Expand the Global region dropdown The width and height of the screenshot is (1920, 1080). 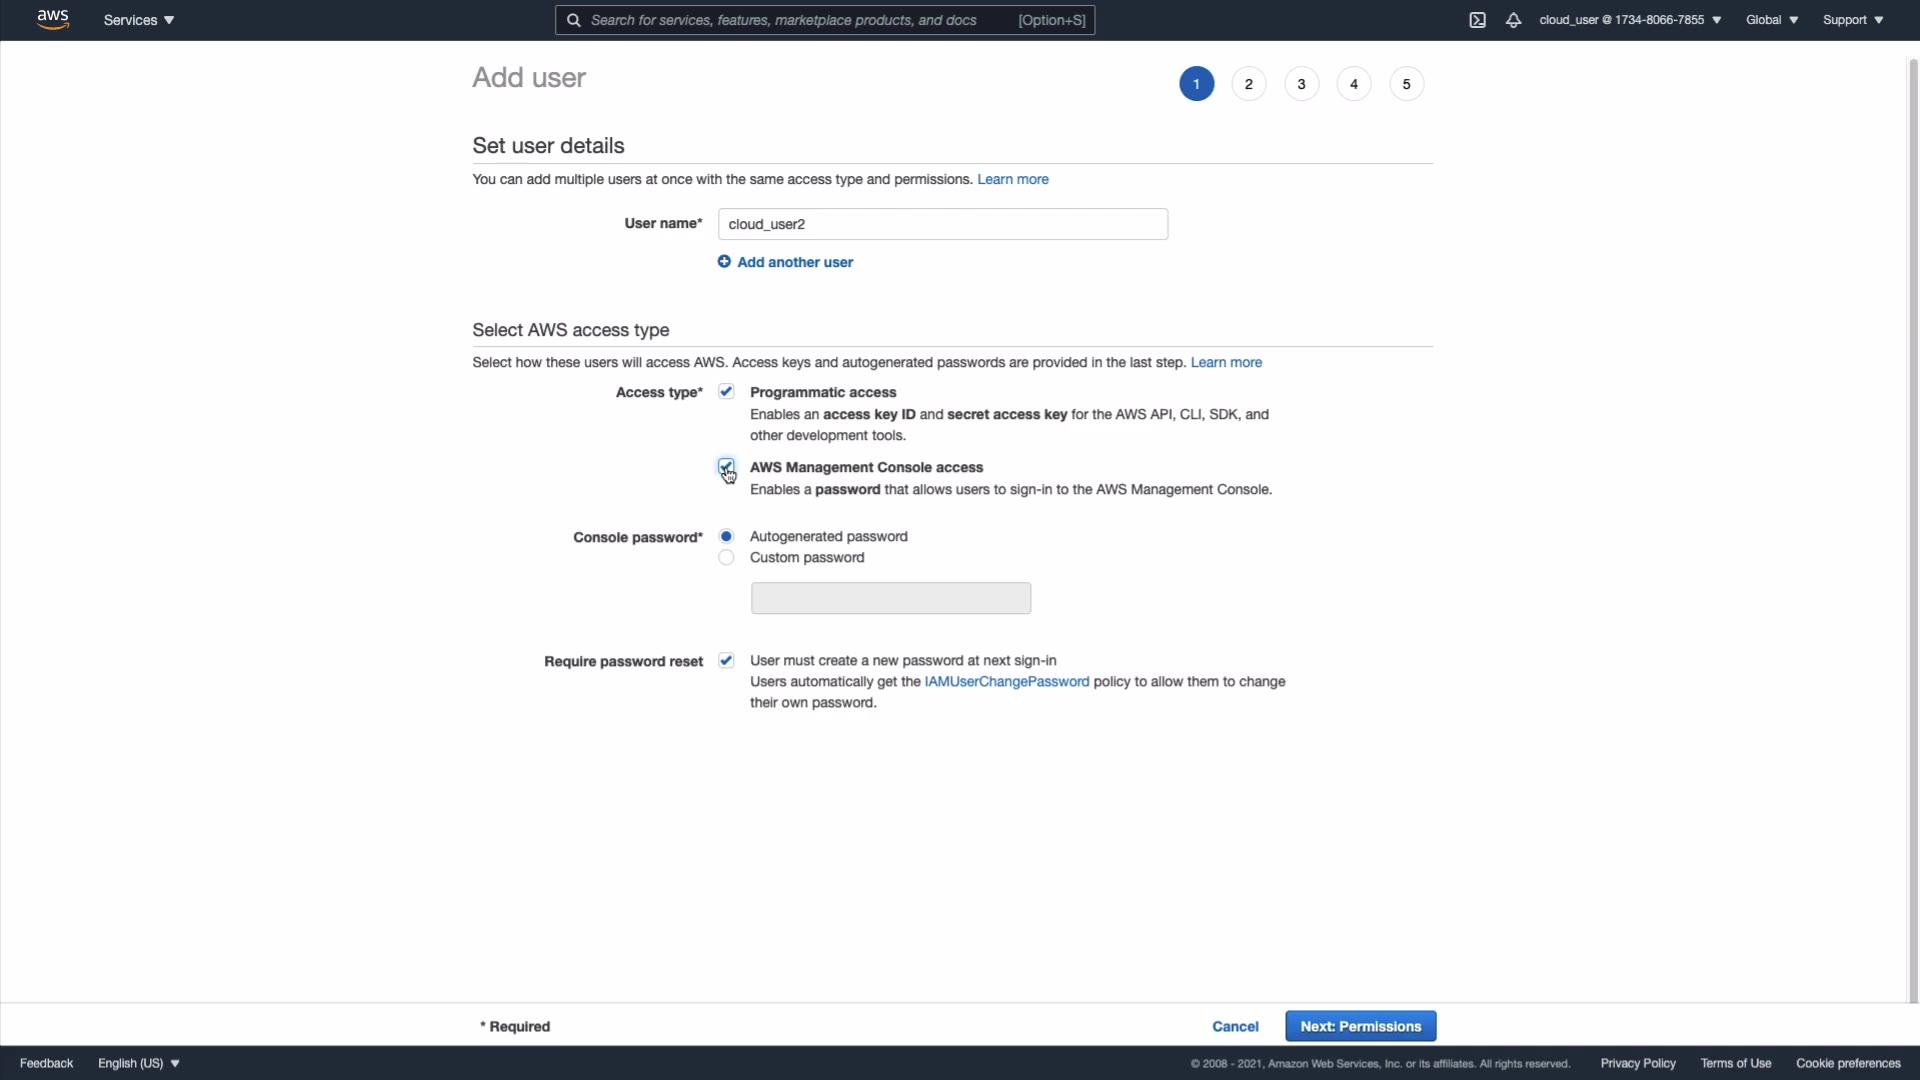click(x=1771, y=20)
